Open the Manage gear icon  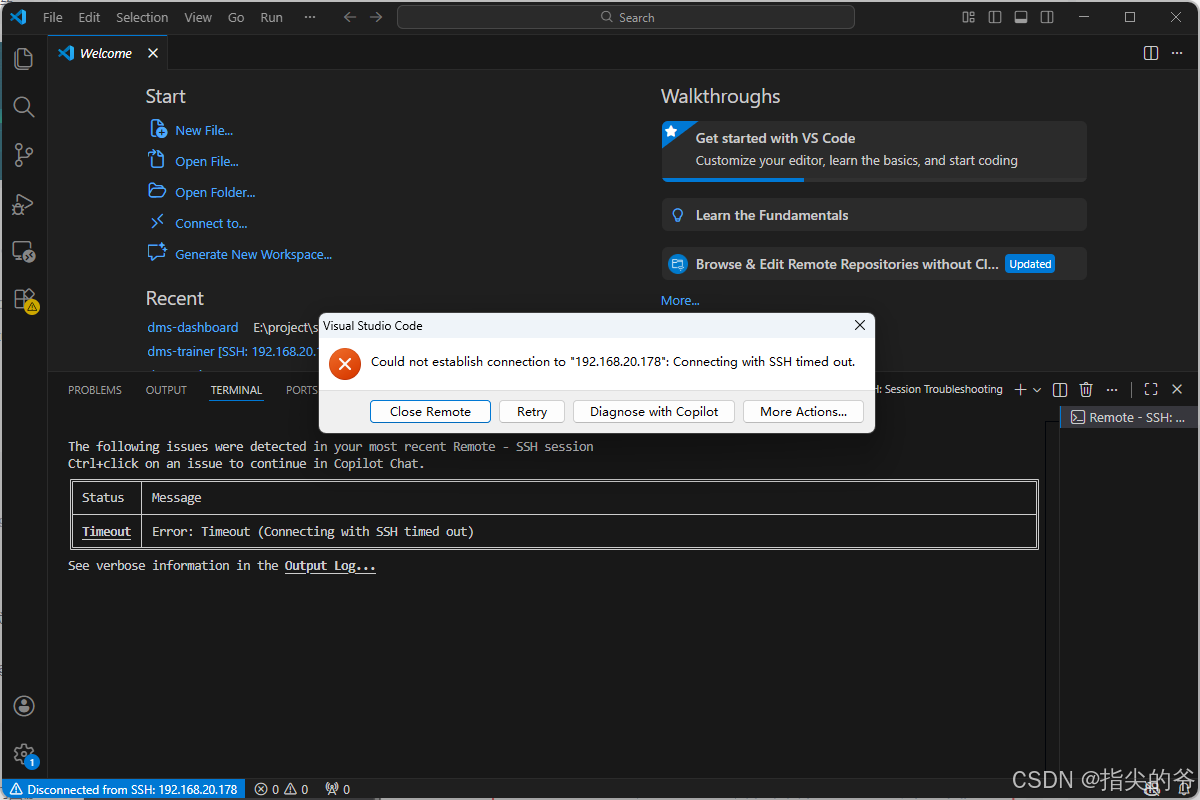coord(24,755)
